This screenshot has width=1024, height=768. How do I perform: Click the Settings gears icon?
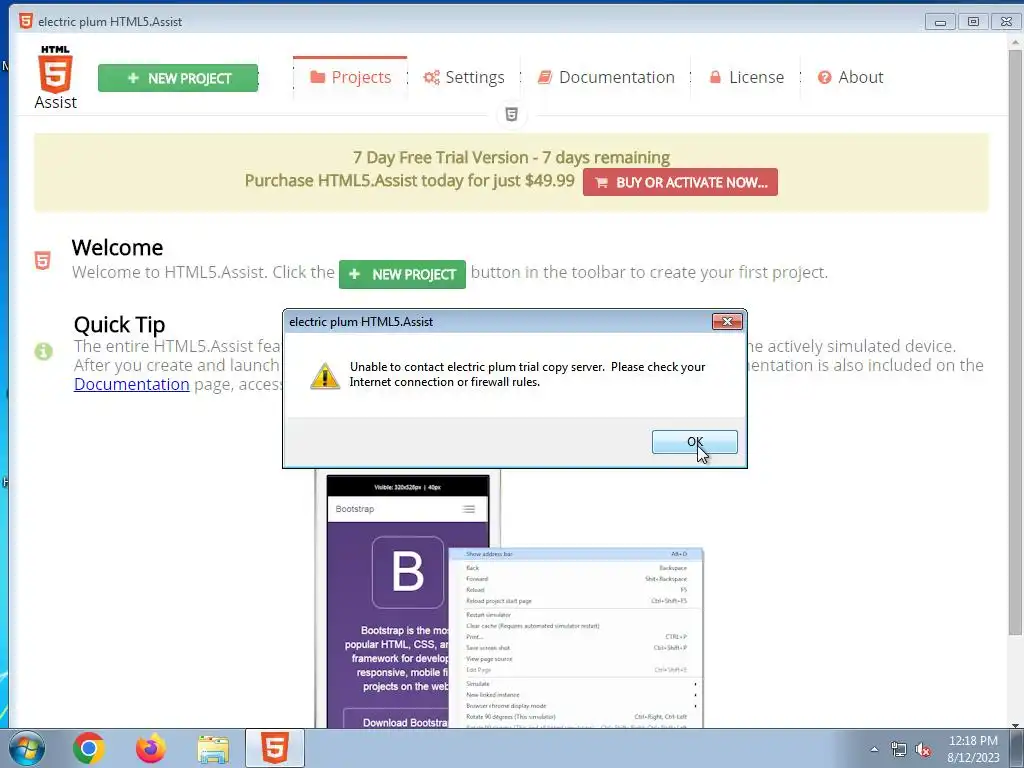(x=431, y=78)
